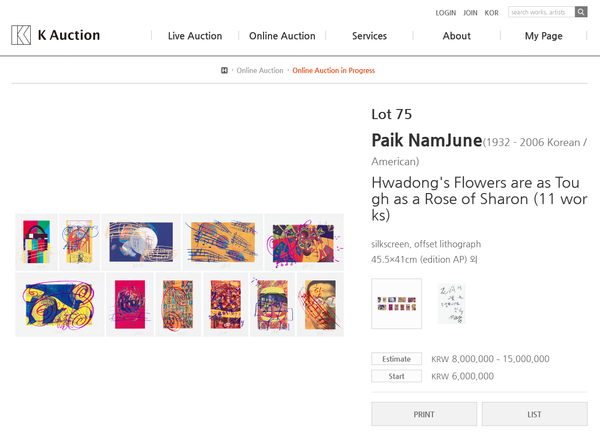
Task: Click the search magnifier icon
Action: [x=581, y=12]
